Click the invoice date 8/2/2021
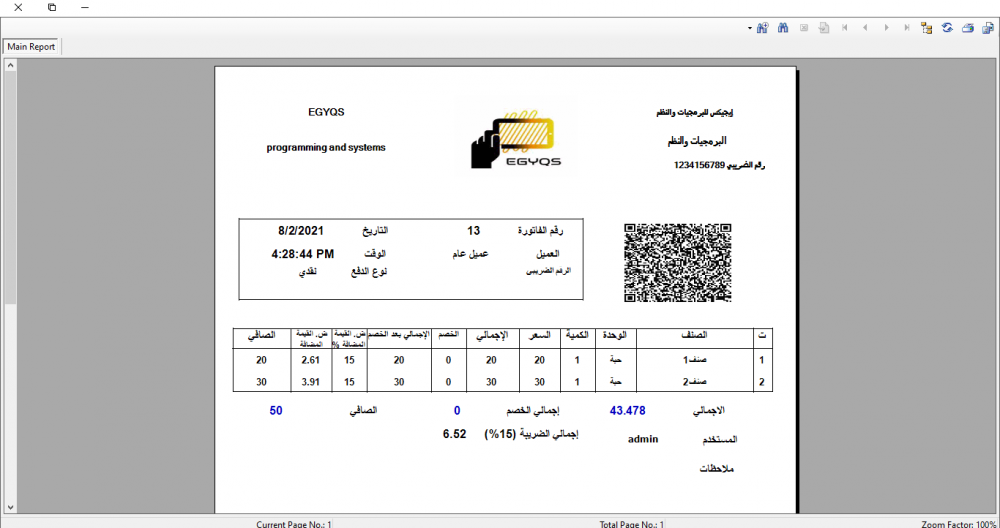Image resolution: width=1000 pixels, height=528 pixels. 301,230
